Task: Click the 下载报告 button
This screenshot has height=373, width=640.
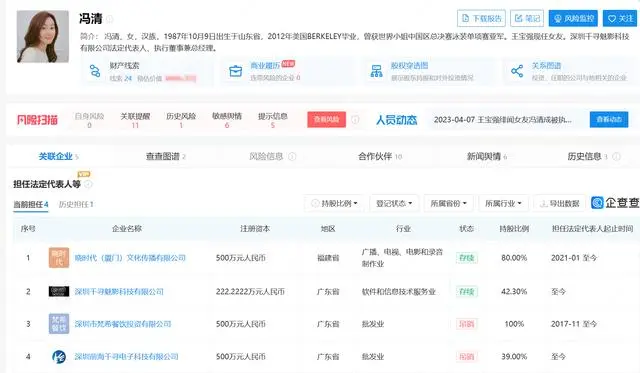Action: coord(481,18)
